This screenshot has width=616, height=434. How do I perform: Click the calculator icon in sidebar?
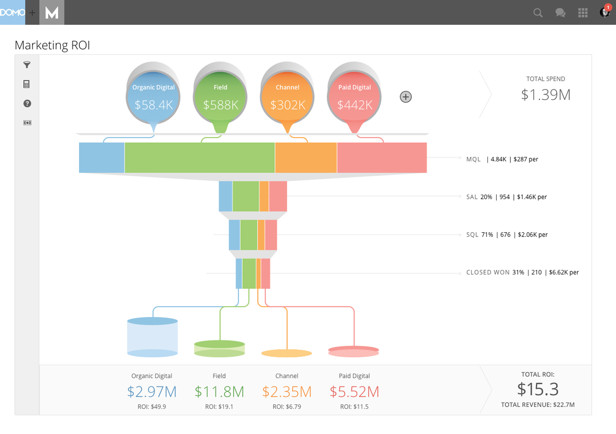point(27,84)
